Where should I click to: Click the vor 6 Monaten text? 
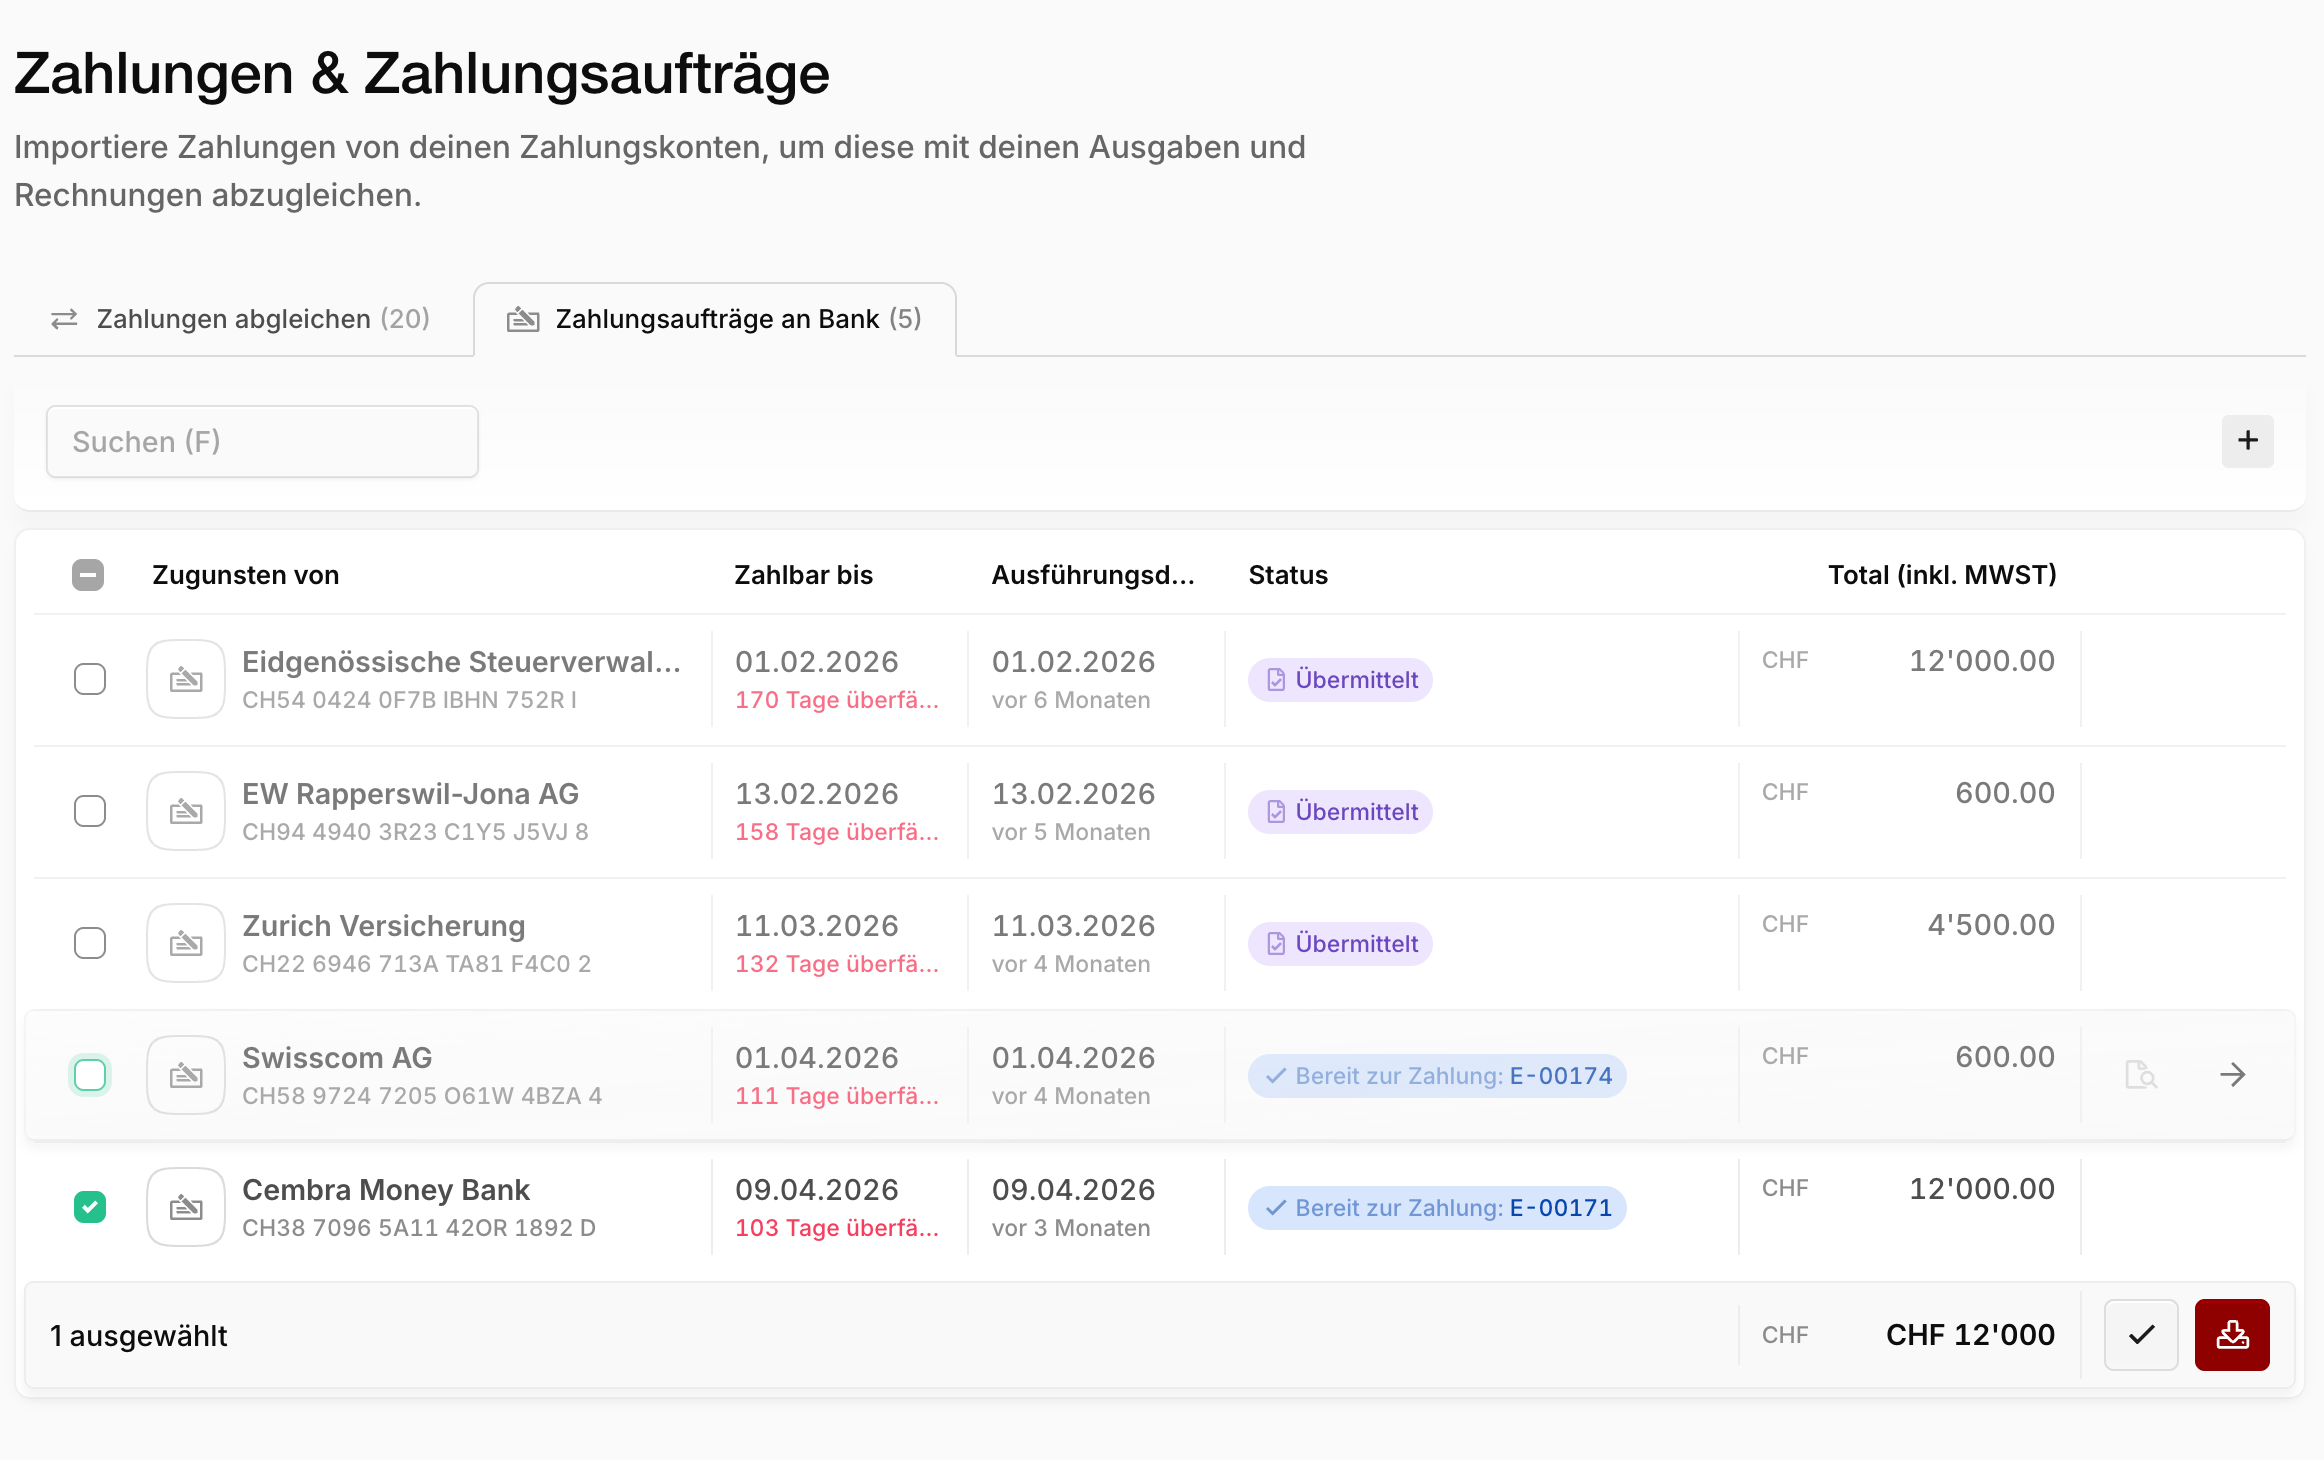pyautogui.click(x=1071, y=700)
